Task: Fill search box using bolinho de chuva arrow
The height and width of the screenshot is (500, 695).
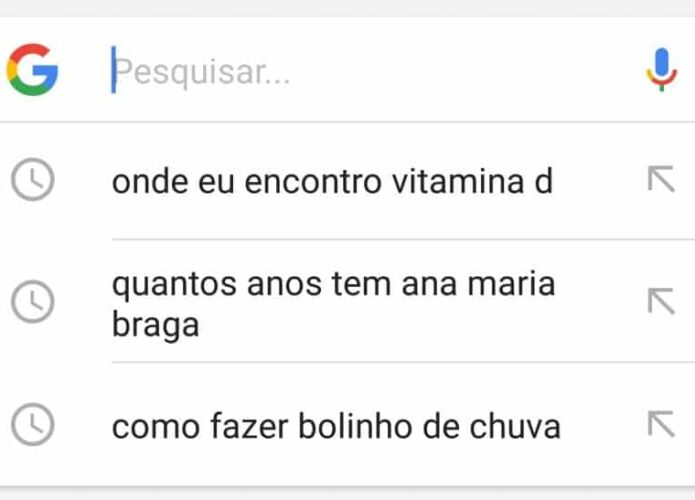Action: click(x=661, y=424)
